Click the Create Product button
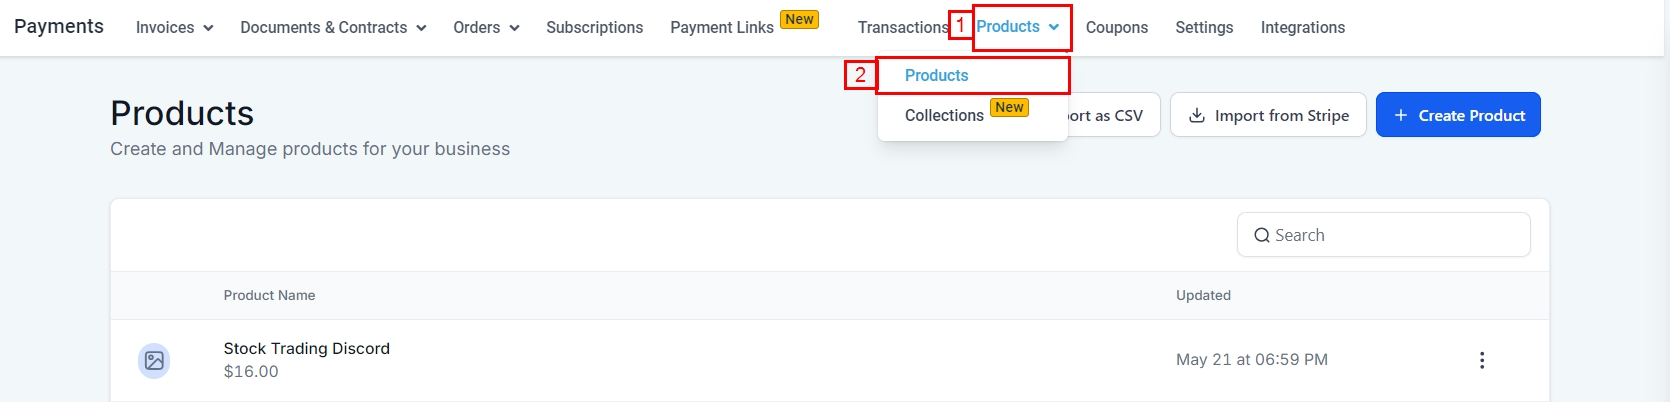The height and width of the screenshot is (402, 1670). 1458,116
